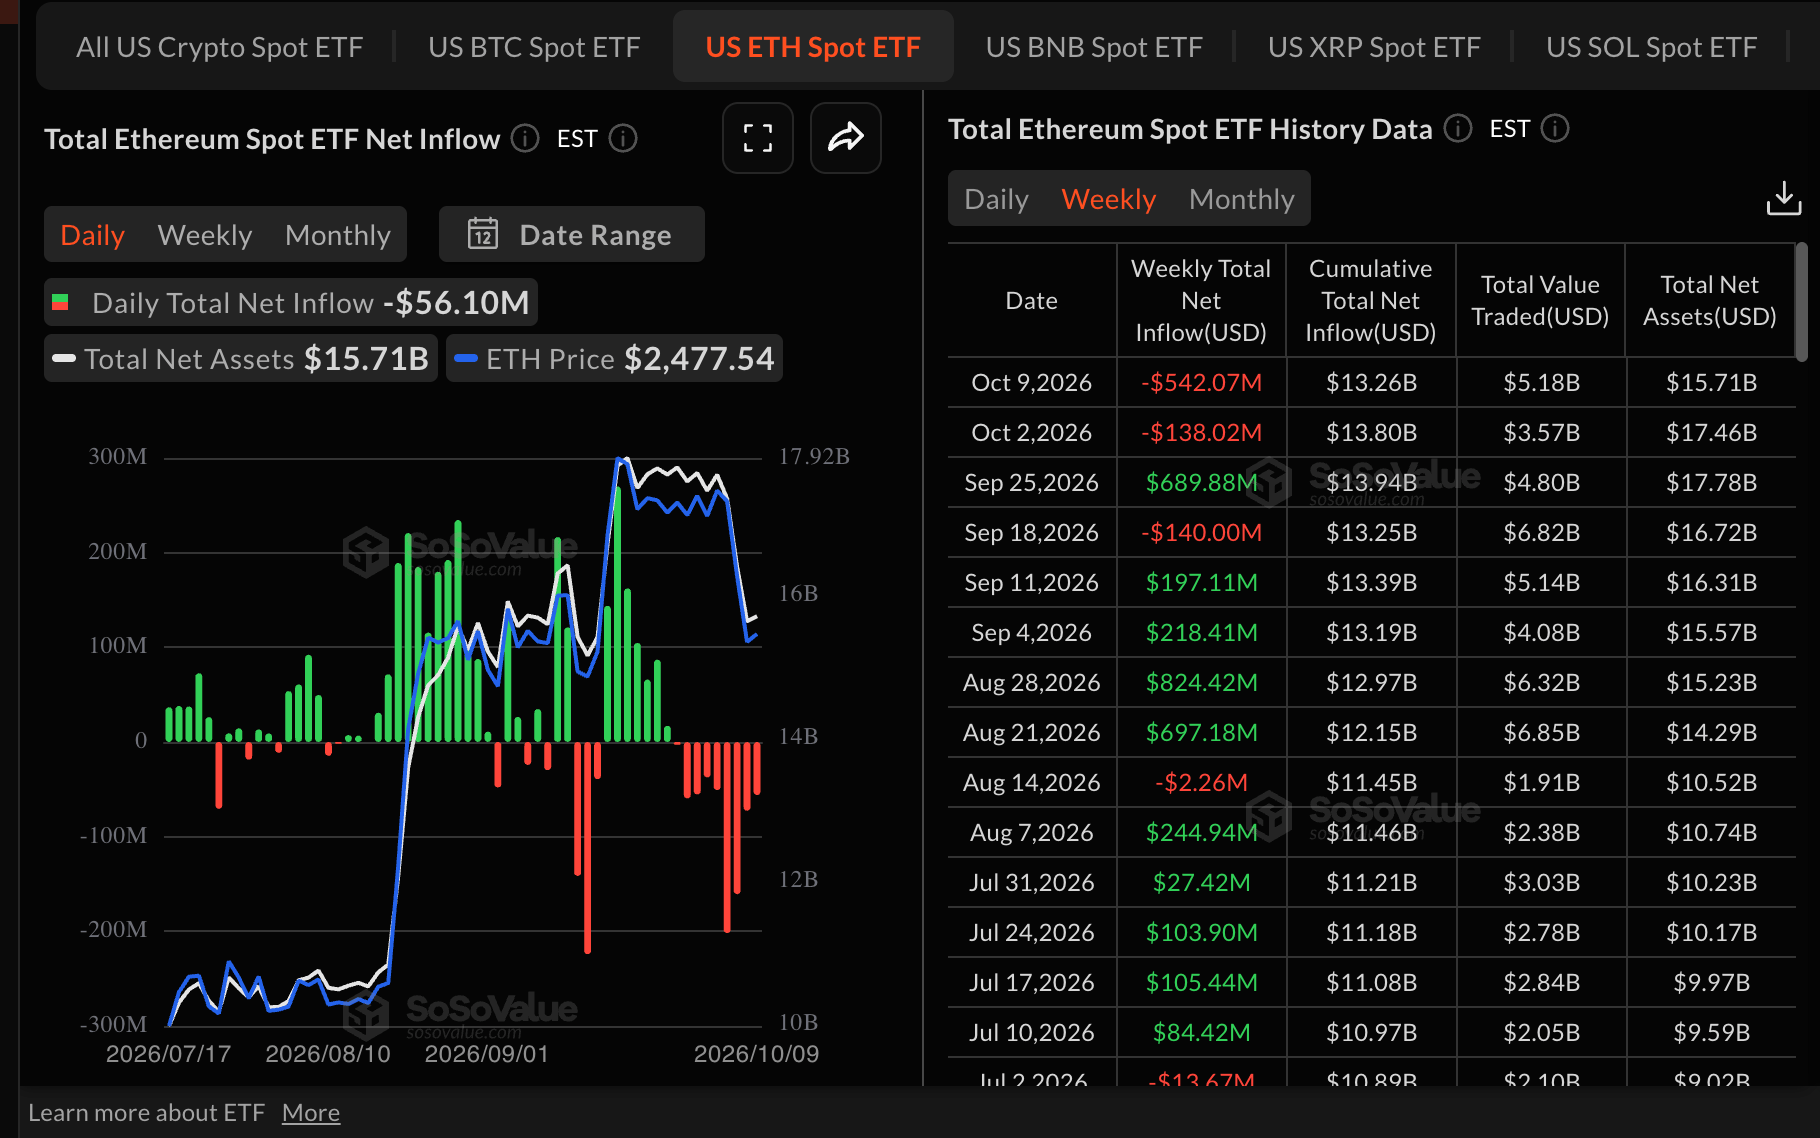This screenshot has width=1820, height=1138.
Task: Open the Date Range picker
Action: coord(572,234)
